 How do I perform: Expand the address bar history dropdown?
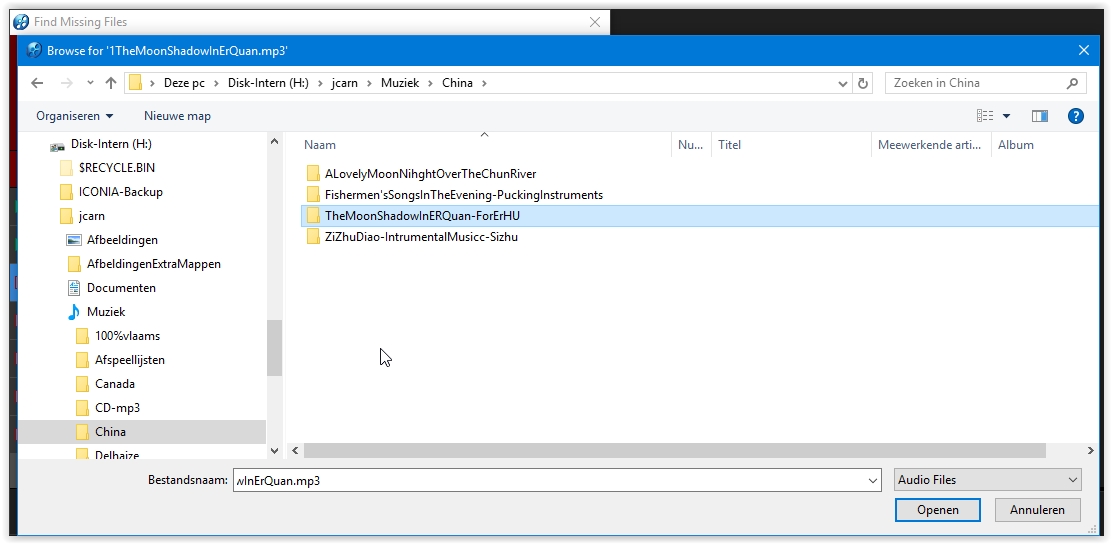click(x=843, y=83)
